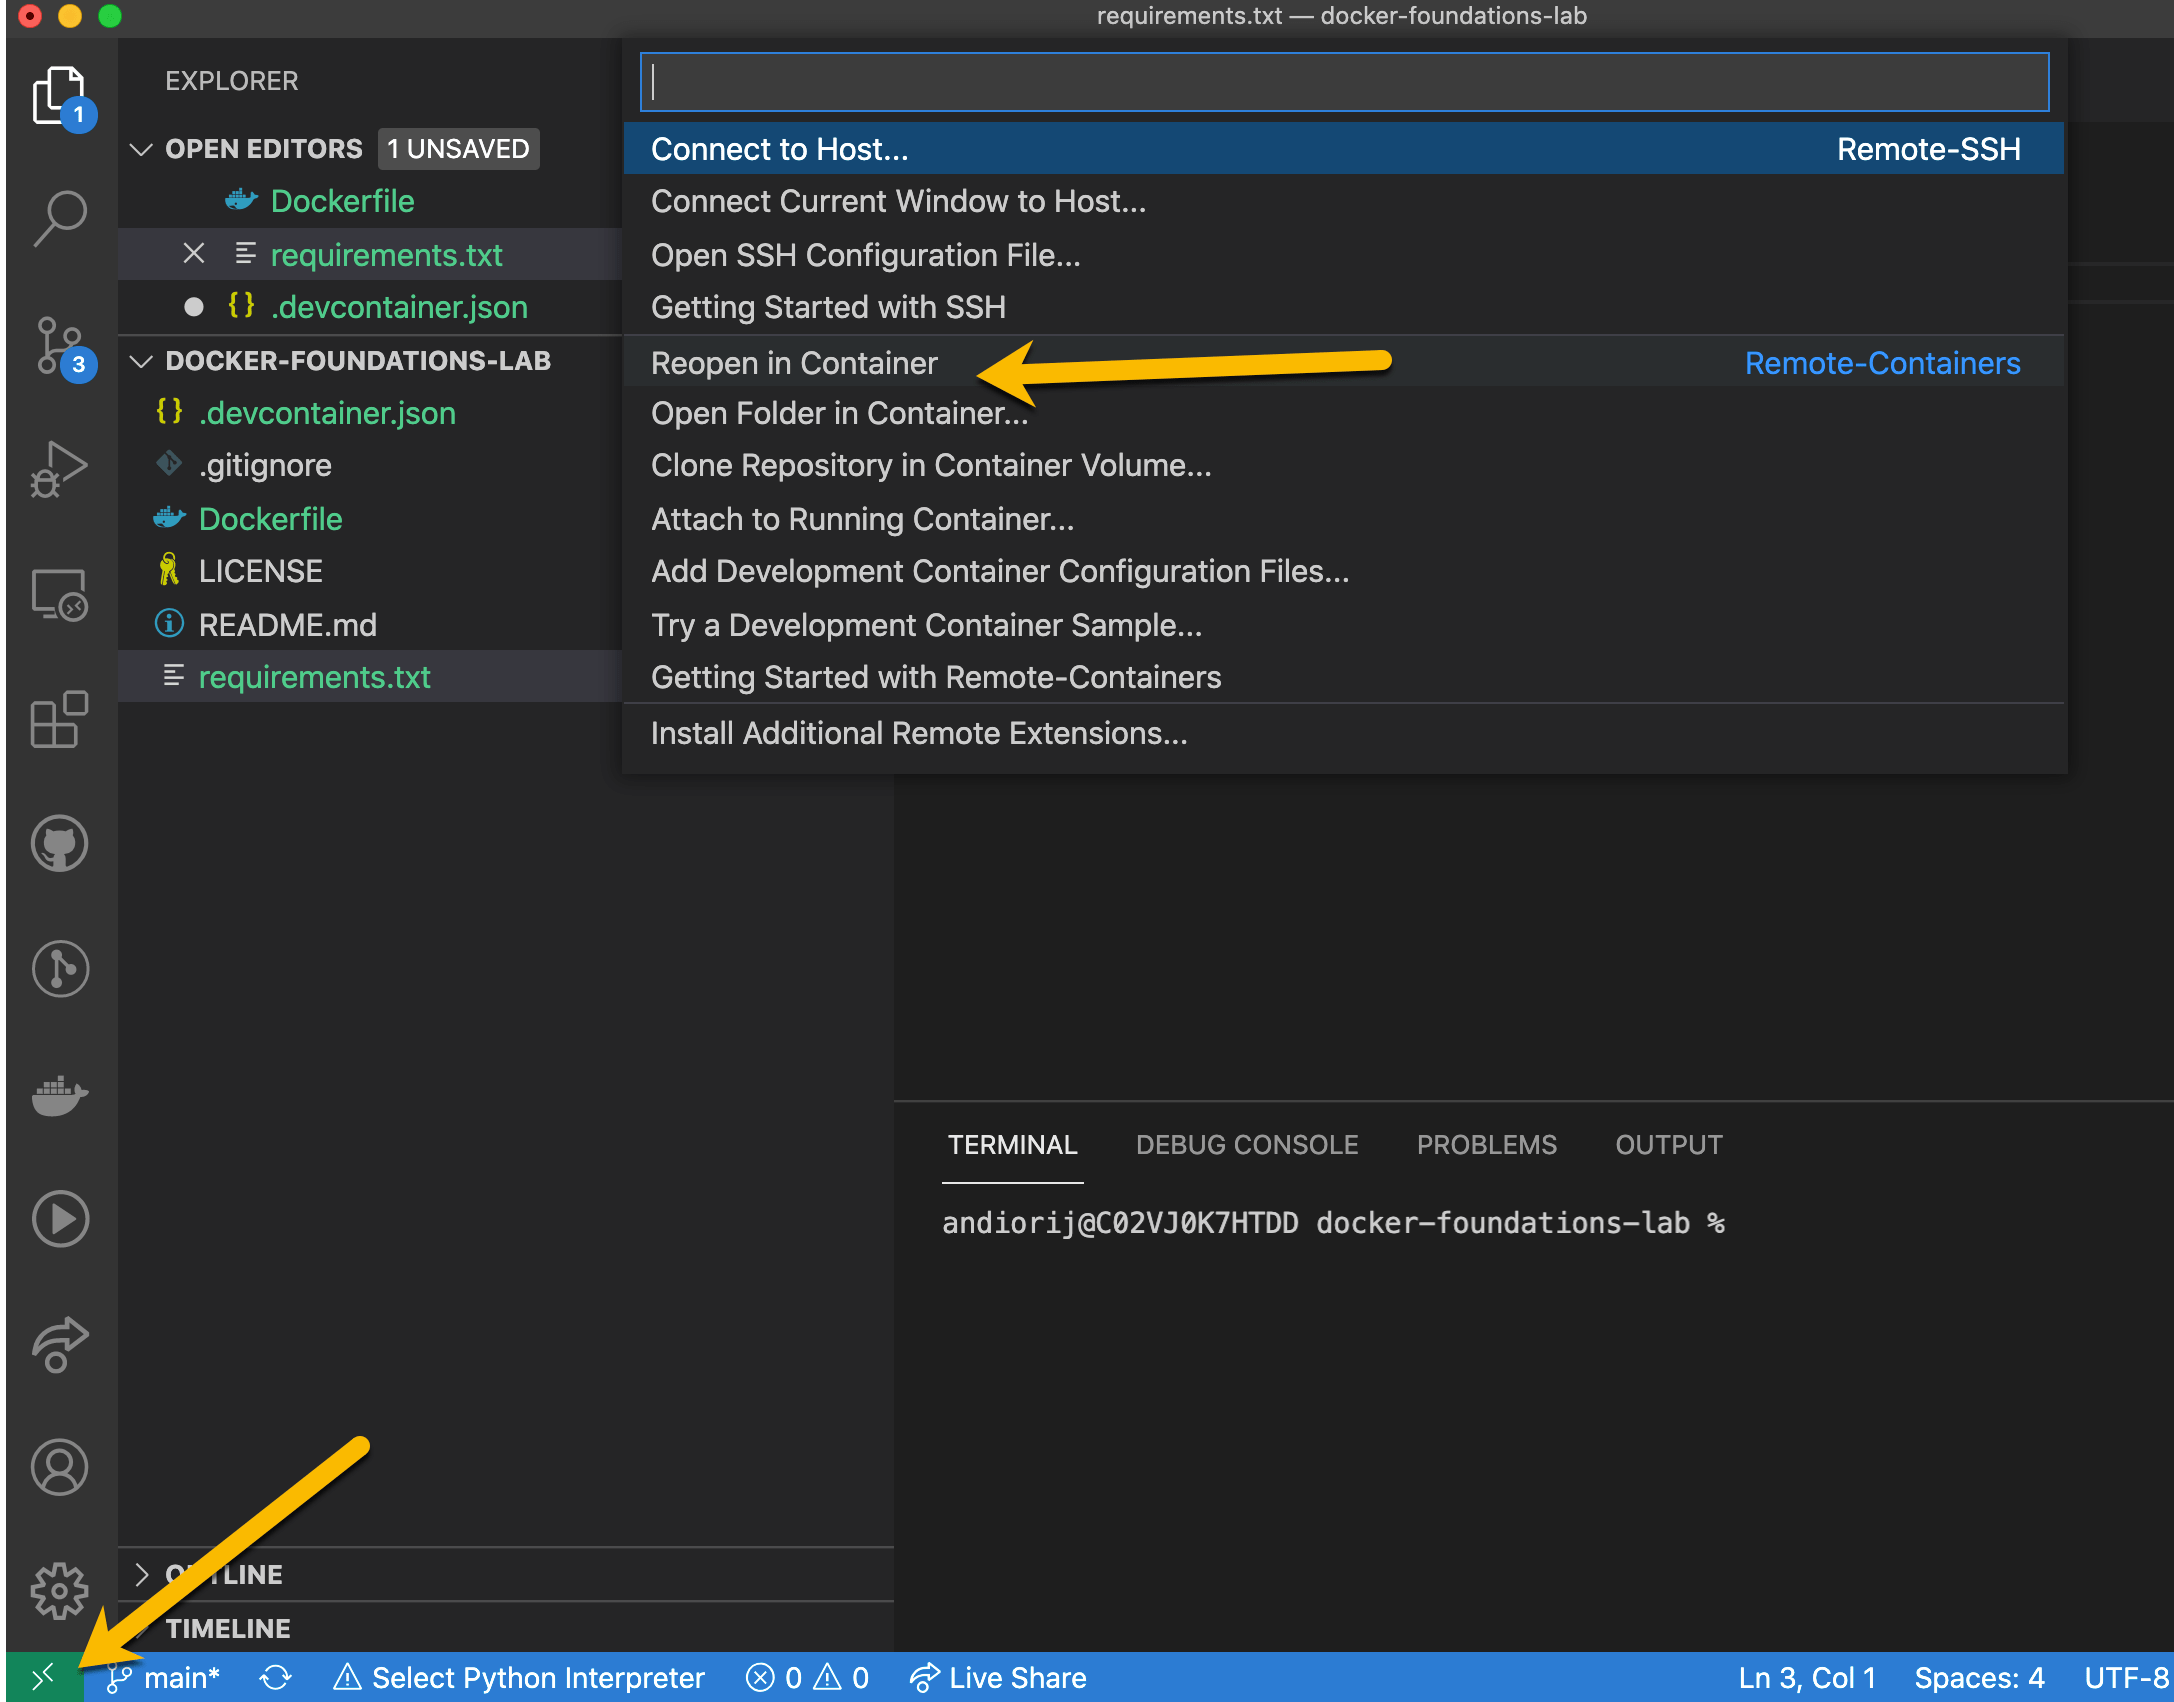This screenshot has height=1702, width=2174.
Task: Choose Try a Development Container Sample...
Action: coord(1344,625)
